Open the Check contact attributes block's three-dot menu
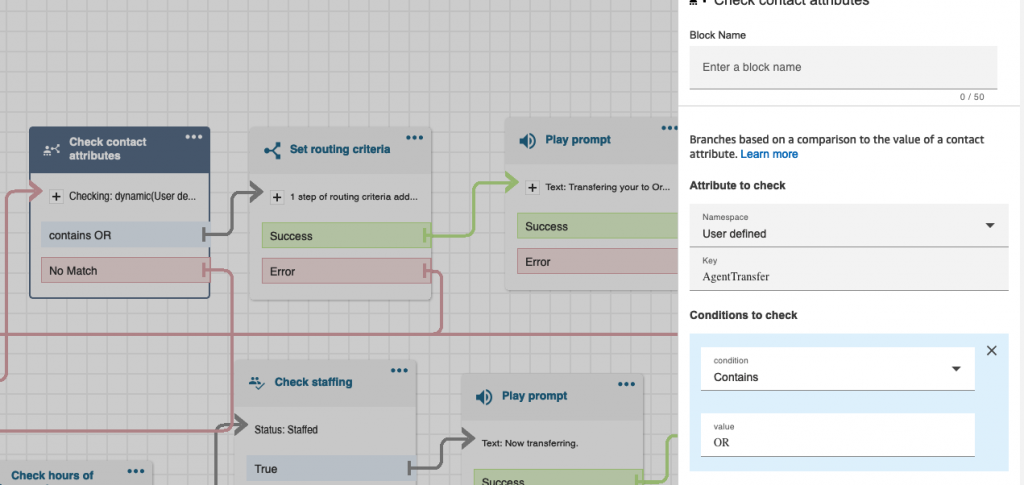1024x485 pixels. coord(193,136)
